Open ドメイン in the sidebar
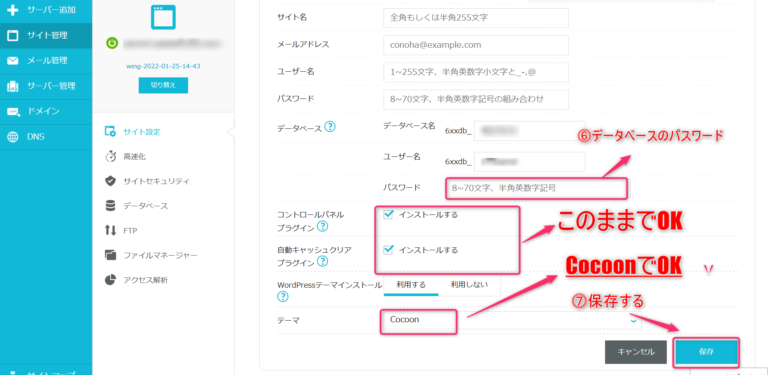This screenshot has width=780, height=375. pos(46,111)
